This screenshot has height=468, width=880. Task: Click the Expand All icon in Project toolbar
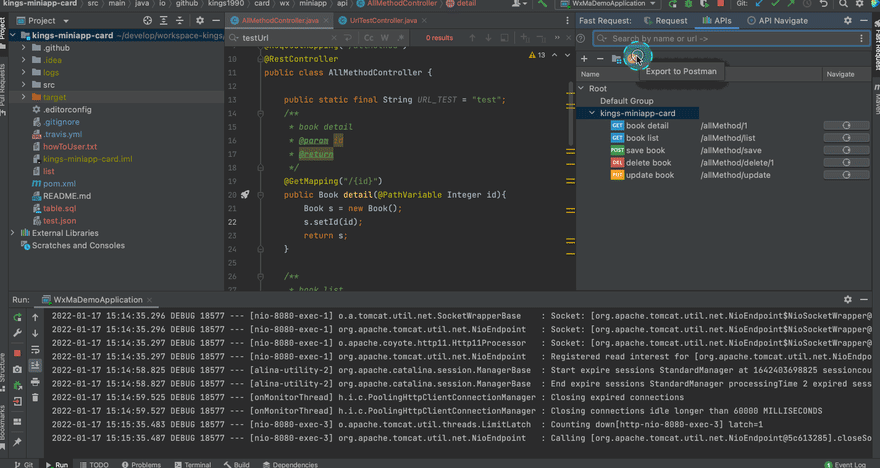coord(163,21)
